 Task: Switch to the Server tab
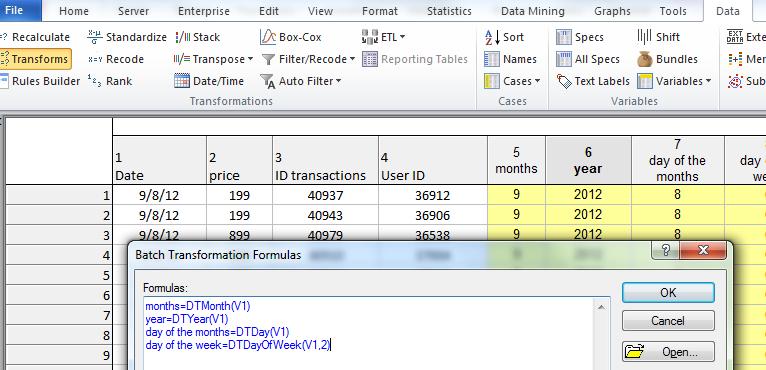click(x=133, y=11)
